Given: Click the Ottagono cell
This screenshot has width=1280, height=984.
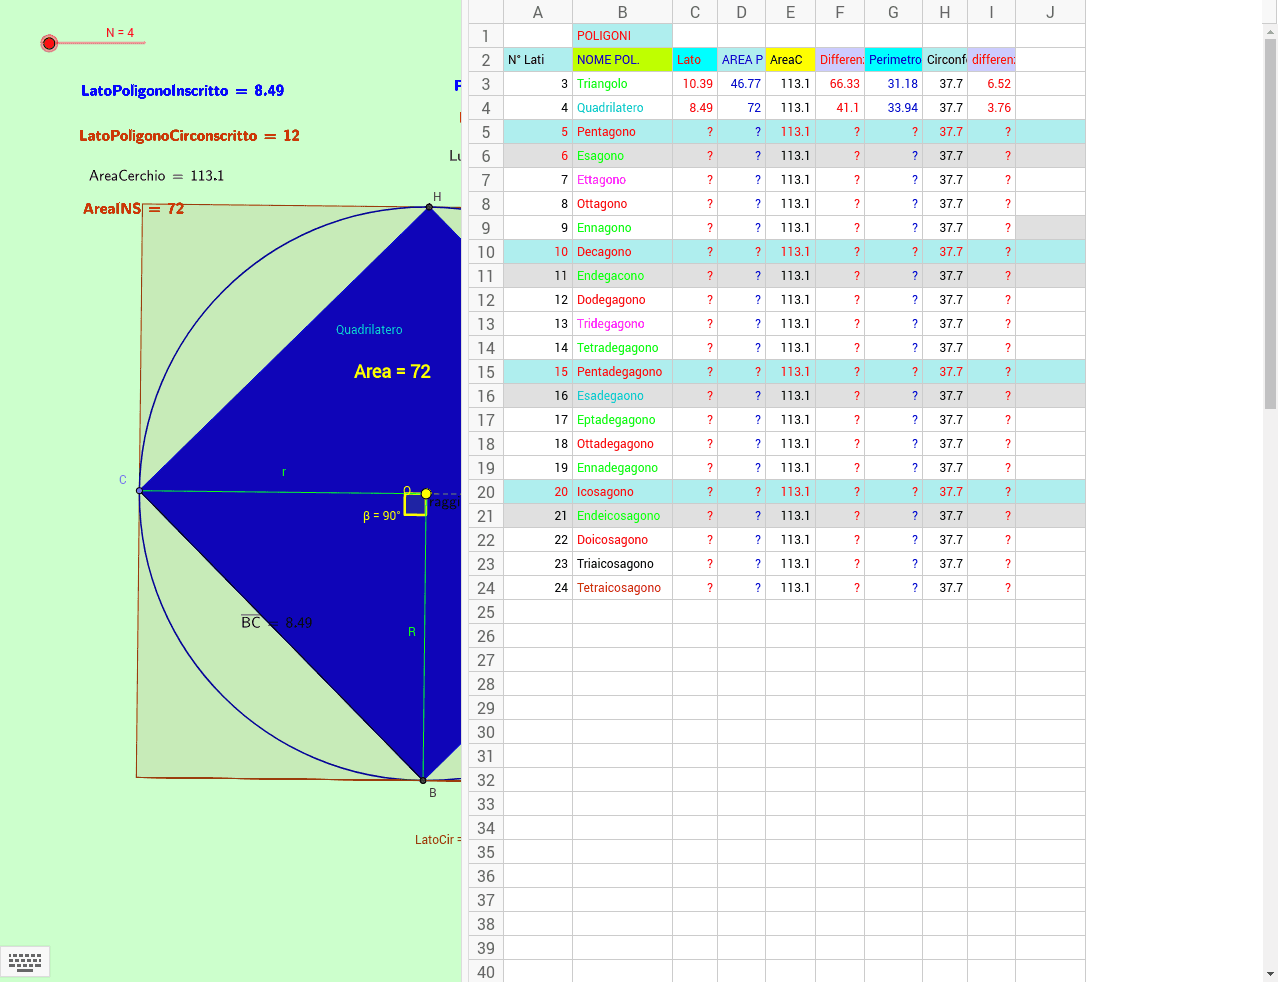Looking at the screenshot, I should point(623,204).
